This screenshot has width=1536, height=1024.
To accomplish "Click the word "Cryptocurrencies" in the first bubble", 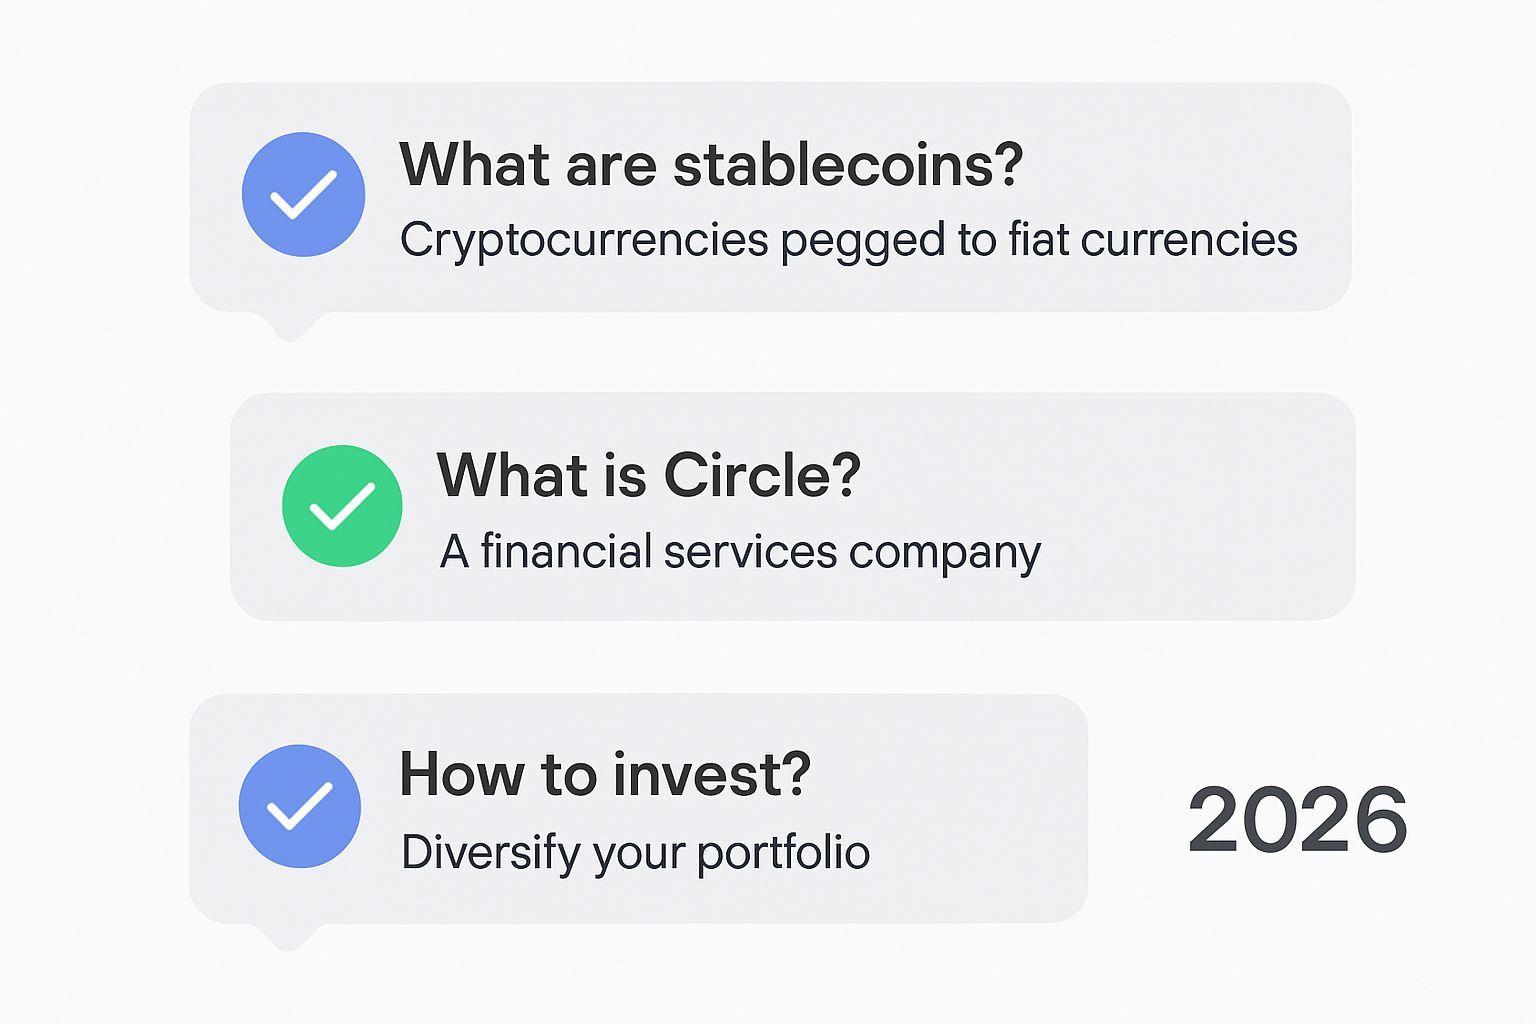I will point(584,241).
